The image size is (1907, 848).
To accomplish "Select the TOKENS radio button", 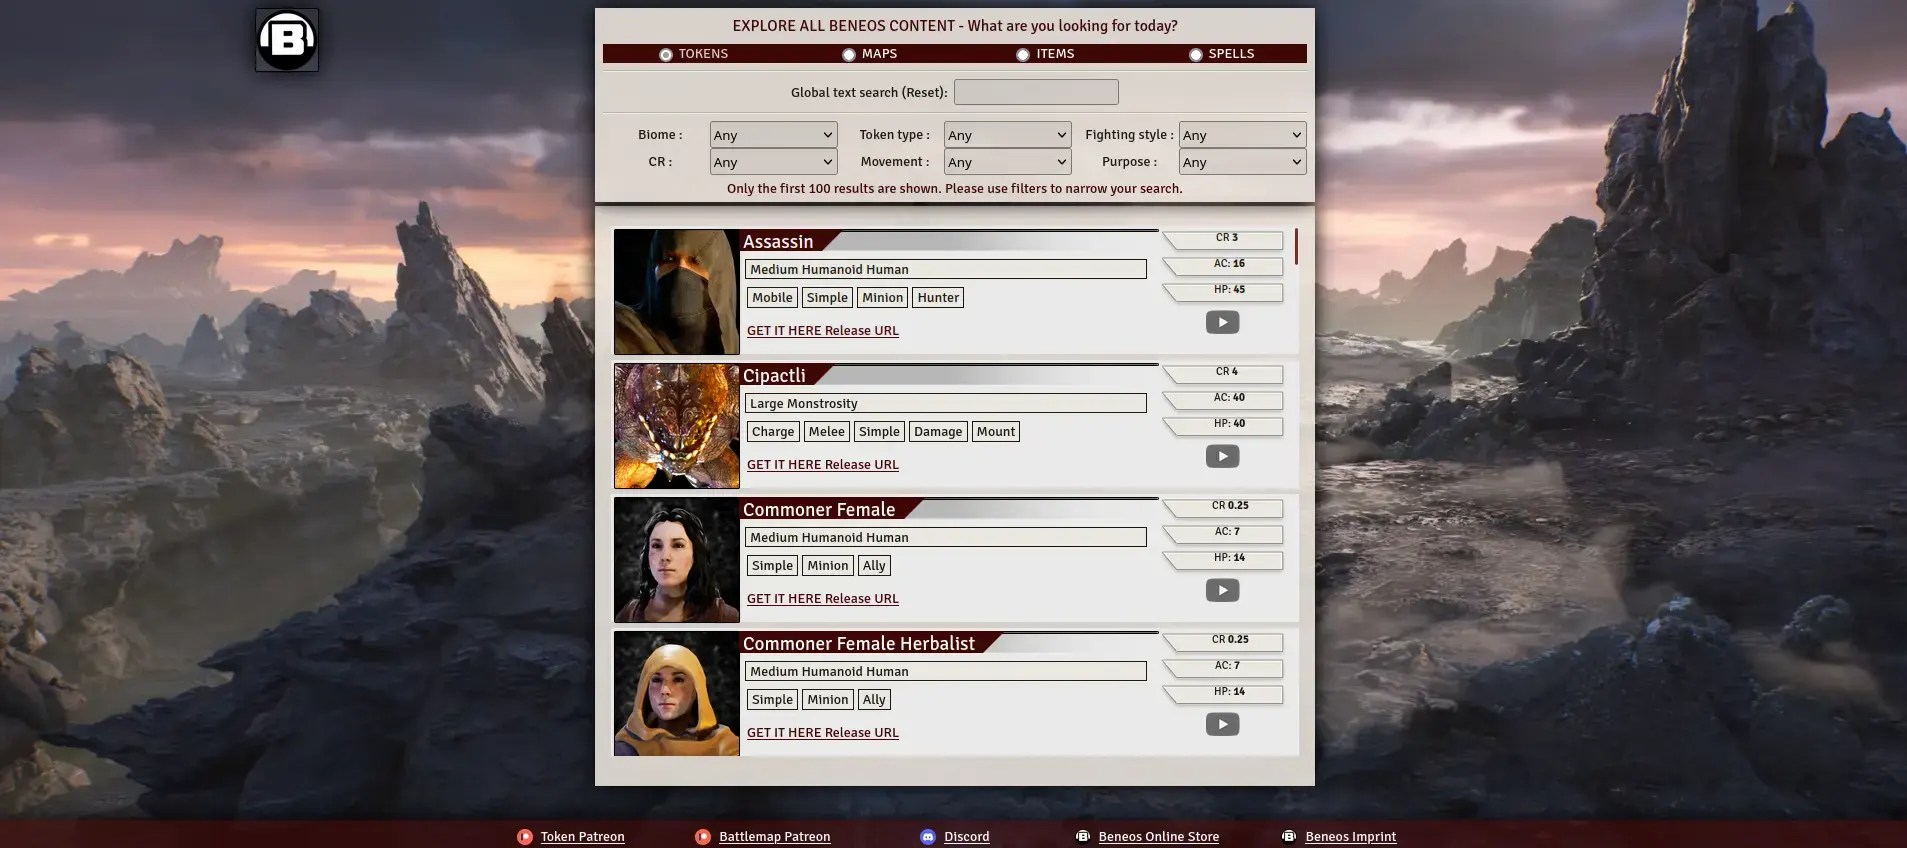I will point(666,55).
